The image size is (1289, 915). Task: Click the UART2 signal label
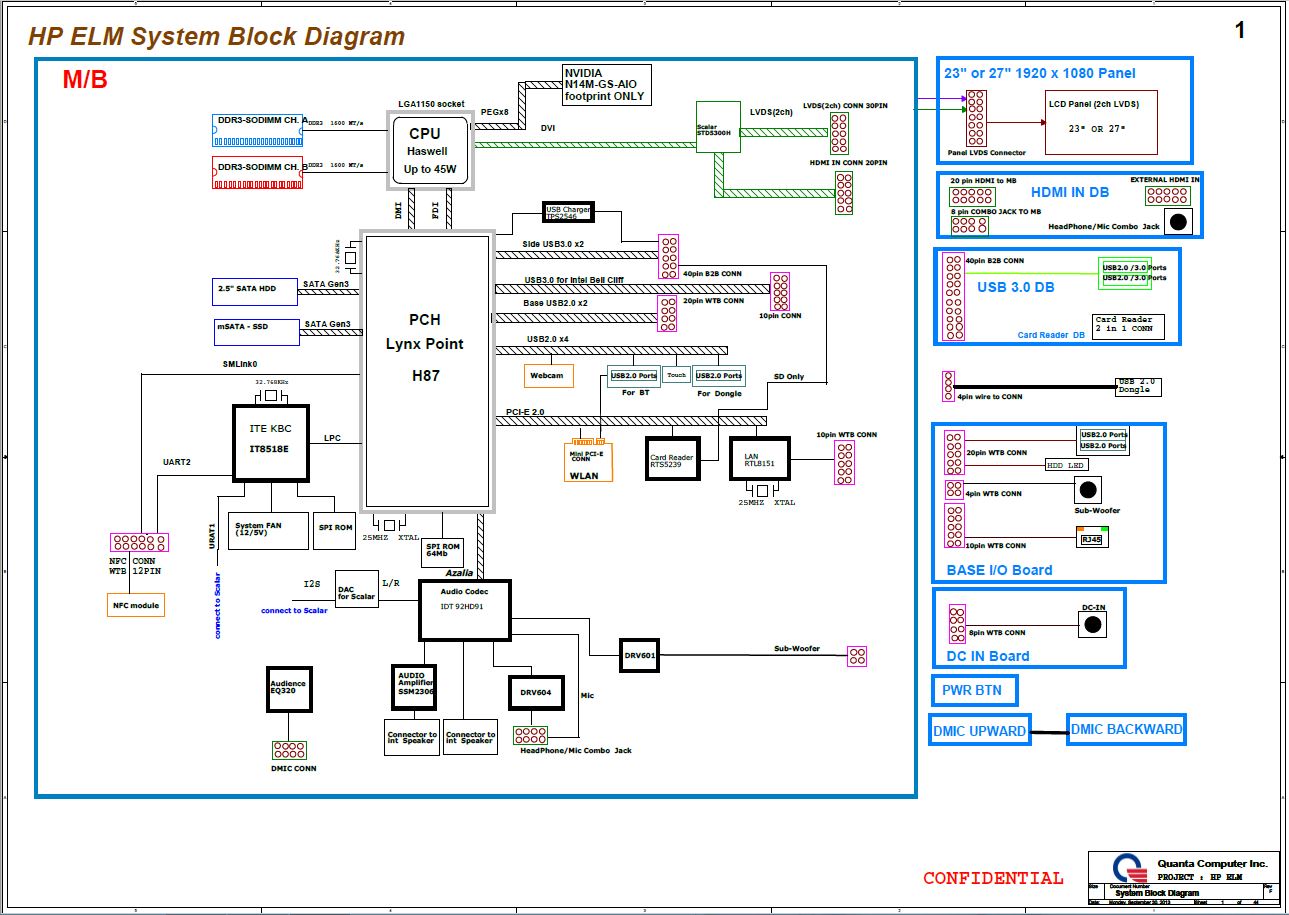click(x=177, y=462)
